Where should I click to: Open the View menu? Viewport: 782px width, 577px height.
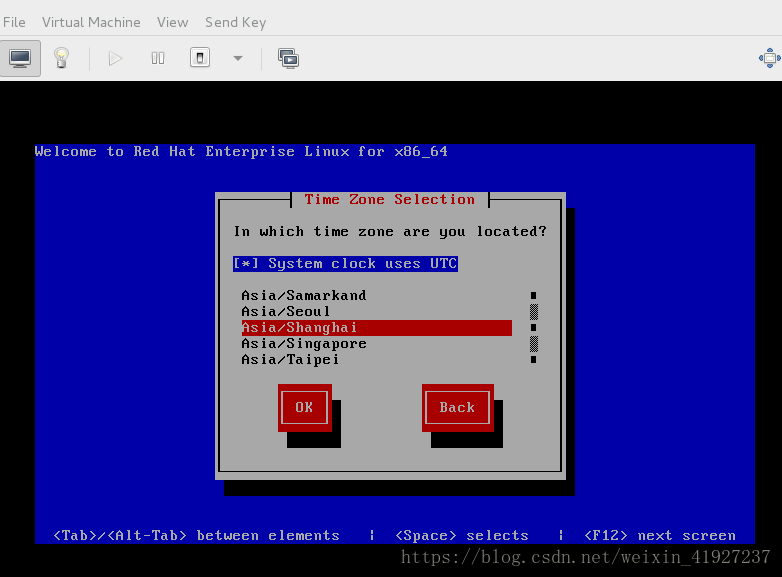172,22
